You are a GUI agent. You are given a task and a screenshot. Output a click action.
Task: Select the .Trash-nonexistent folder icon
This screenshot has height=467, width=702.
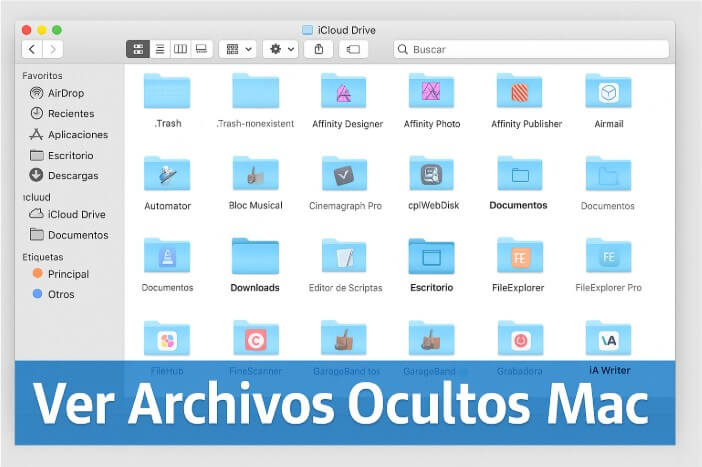pos(256,91)
